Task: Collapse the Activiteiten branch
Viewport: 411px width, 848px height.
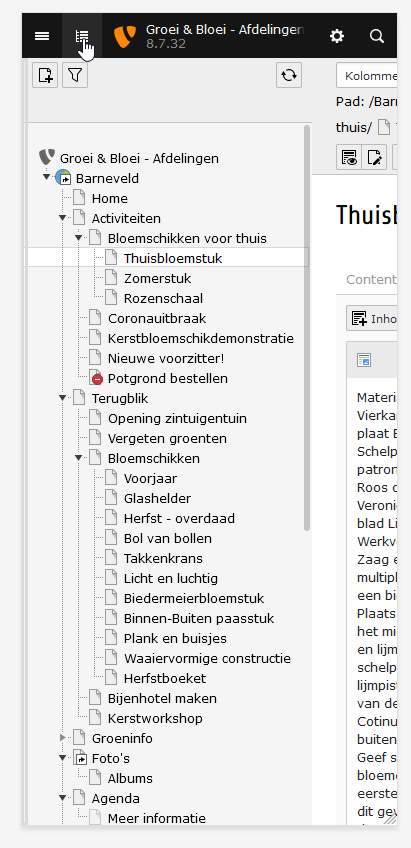Action: pos(63,218)
